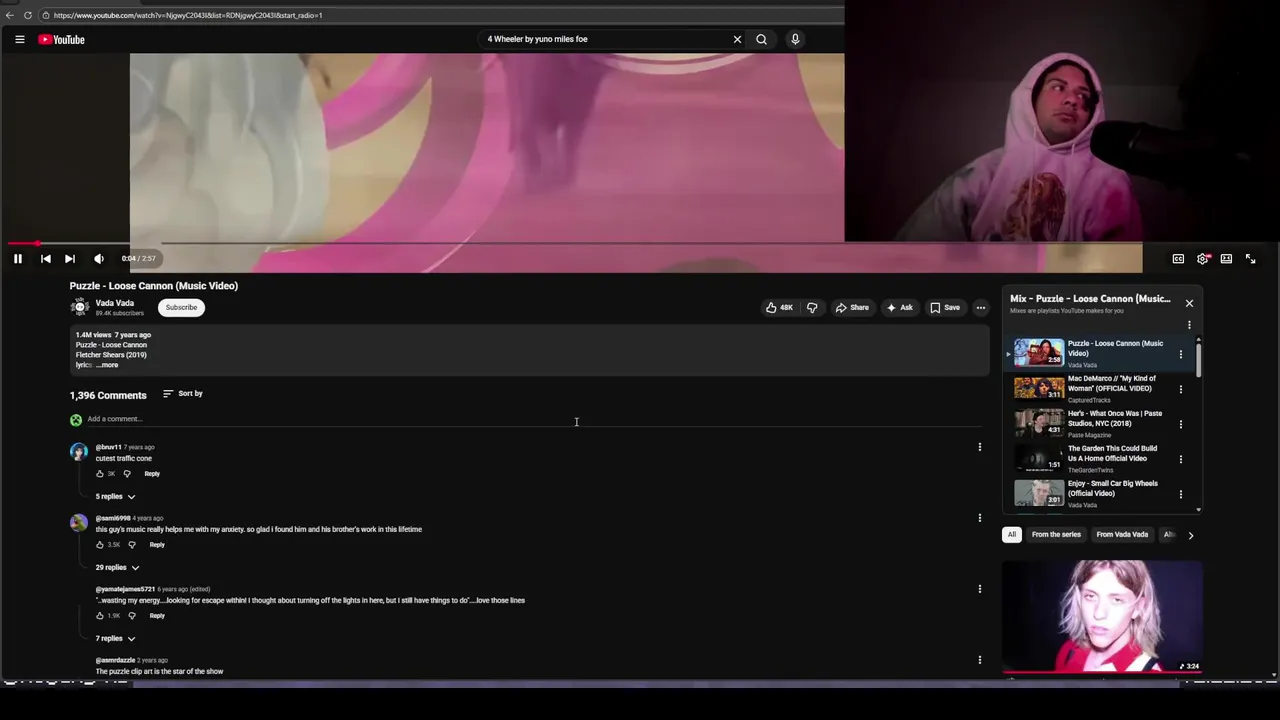Clear the search box text
This screenshot has width=1280, height=720.
(737, 39)
